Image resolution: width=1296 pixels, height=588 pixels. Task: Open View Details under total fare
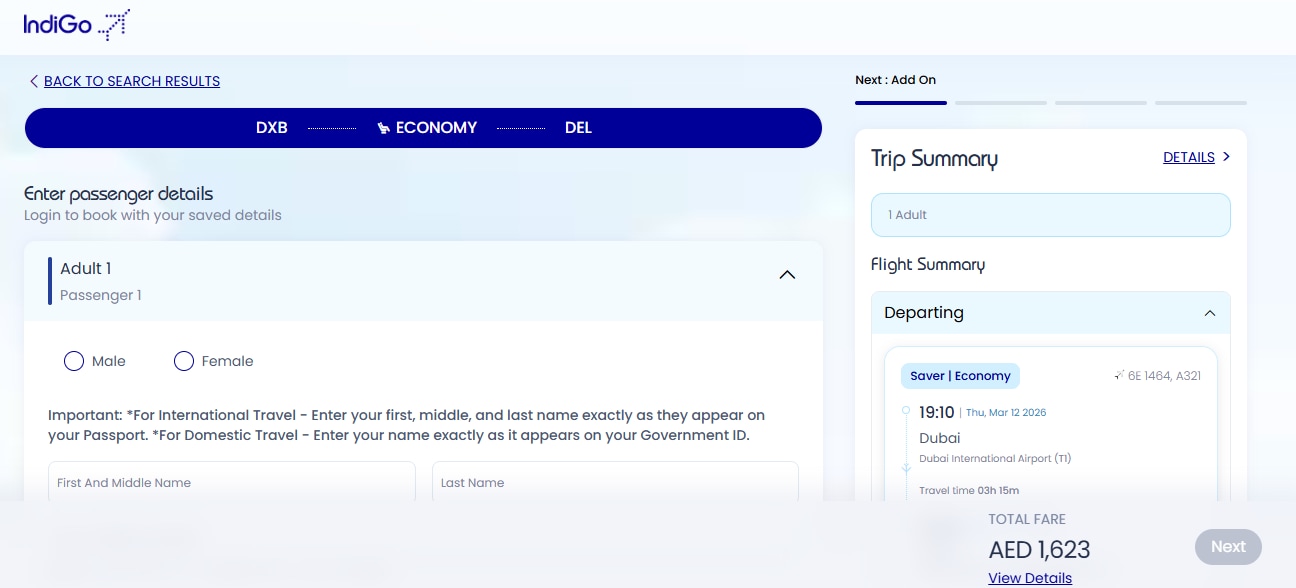(x=1029, y=578)
